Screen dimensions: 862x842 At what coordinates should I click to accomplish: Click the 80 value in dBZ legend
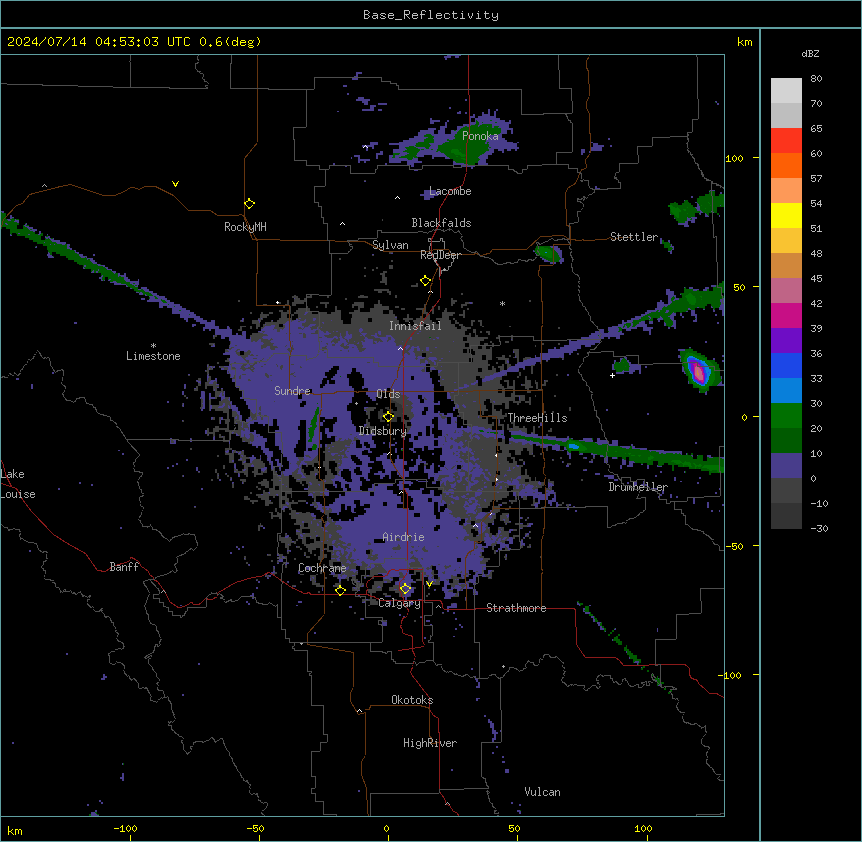coord(816,79)
